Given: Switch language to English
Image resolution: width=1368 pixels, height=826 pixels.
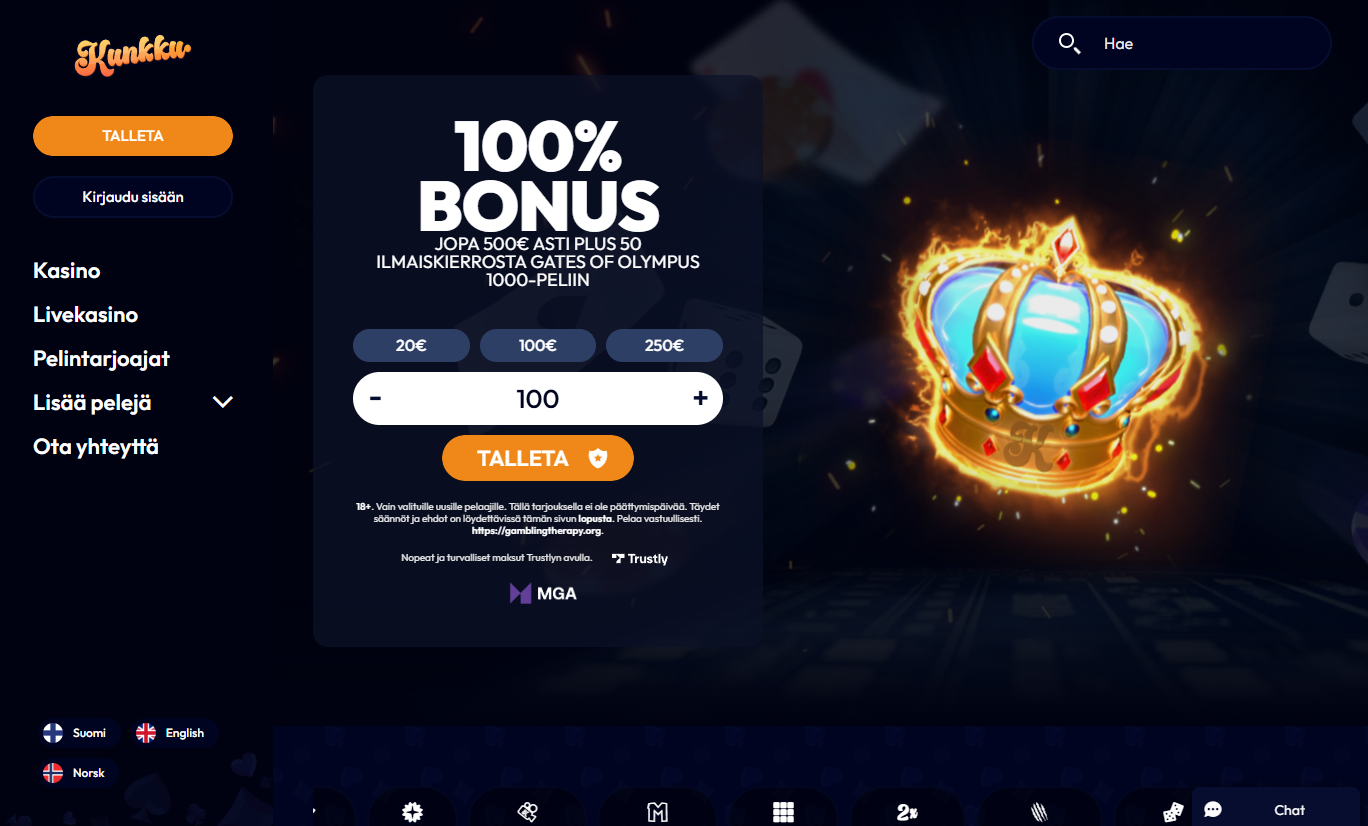Looking at the screenshot, I should coord(176,733).
